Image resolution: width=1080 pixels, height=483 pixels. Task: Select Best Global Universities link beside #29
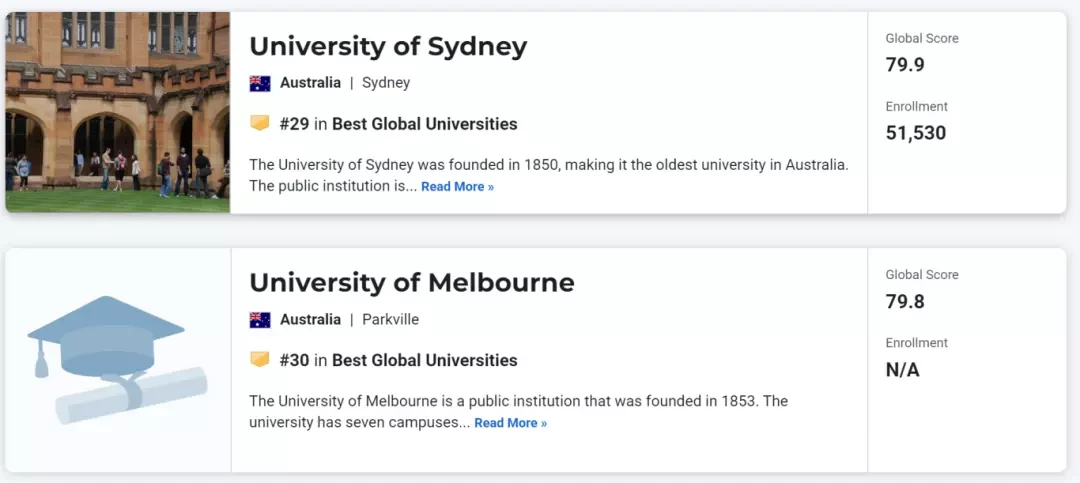click(x=424, y=124)
